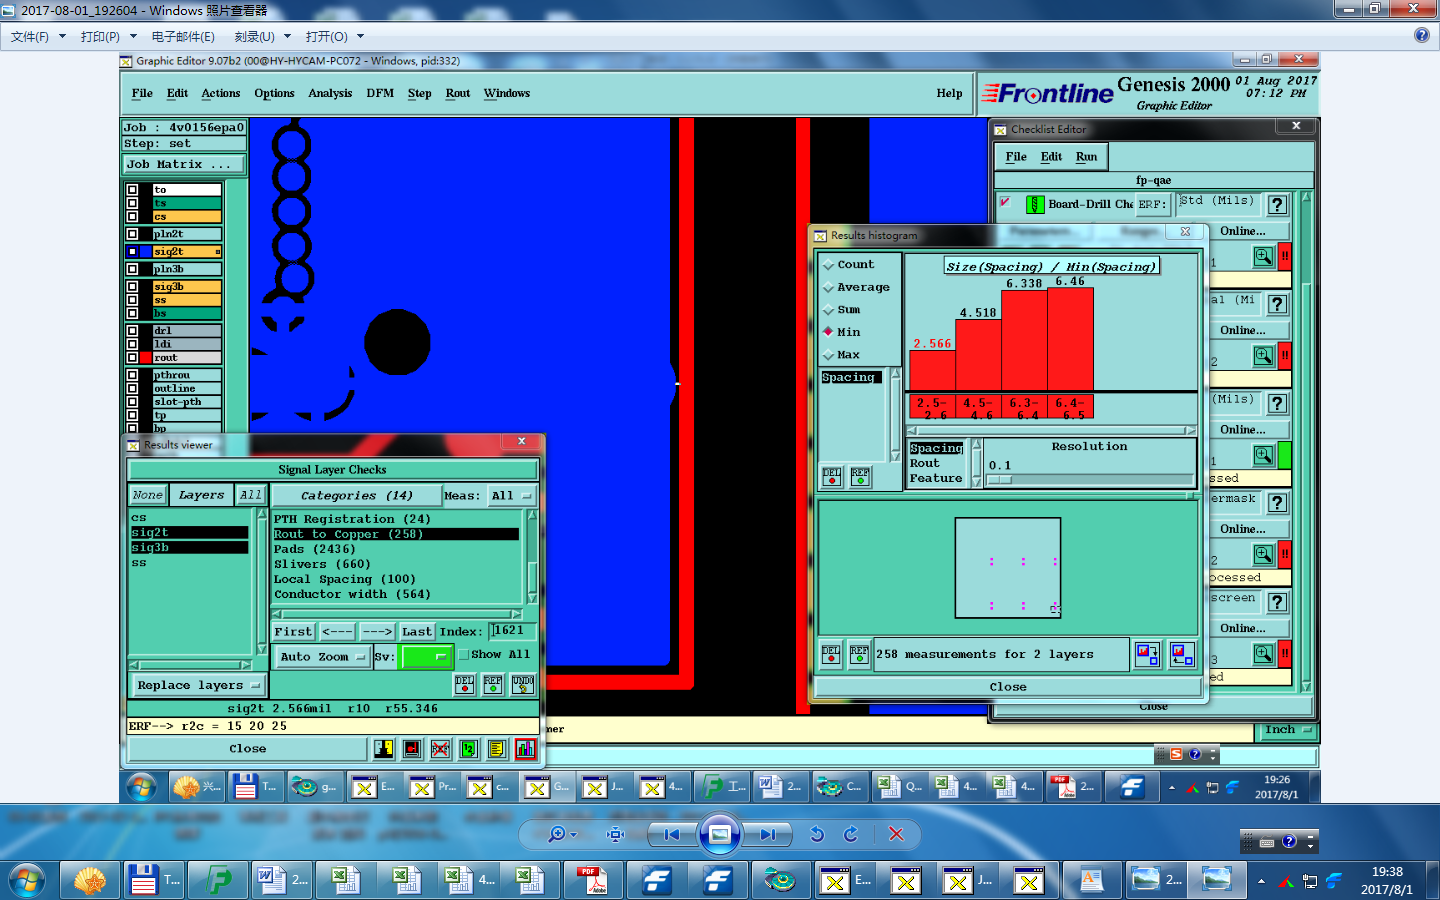Open the green Sv severity dropdown
Screen dimensions: 1440x900
click(x=426, y=657)
